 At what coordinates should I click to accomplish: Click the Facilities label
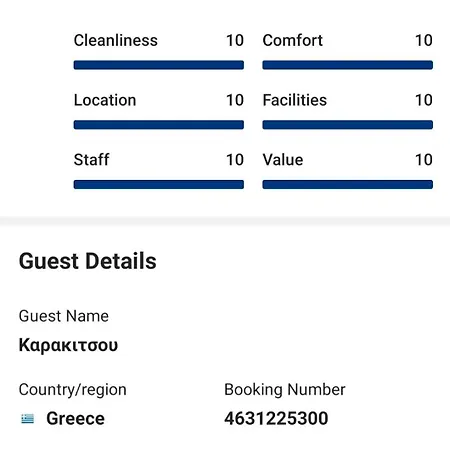click(295, 100)
